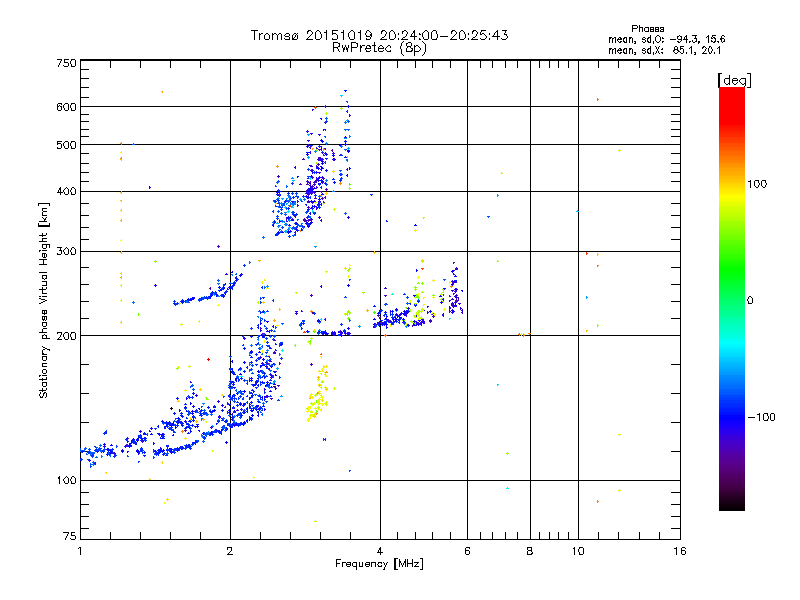This screenshot has height=600, width=800.
Task: Click the y-axis tick label '600'
Action: point(67,107)
